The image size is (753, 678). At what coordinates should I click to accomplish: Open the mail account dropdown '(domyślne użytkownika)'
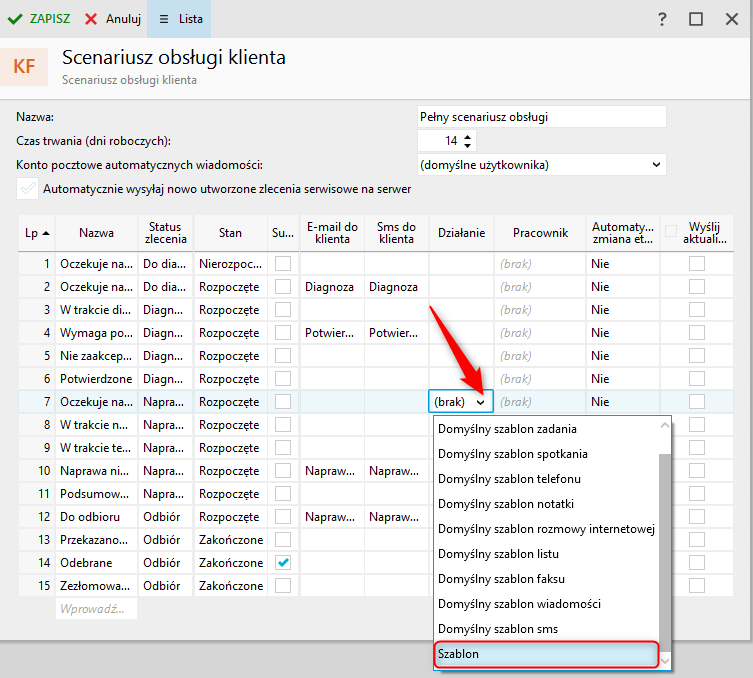[x=541, y=165]
